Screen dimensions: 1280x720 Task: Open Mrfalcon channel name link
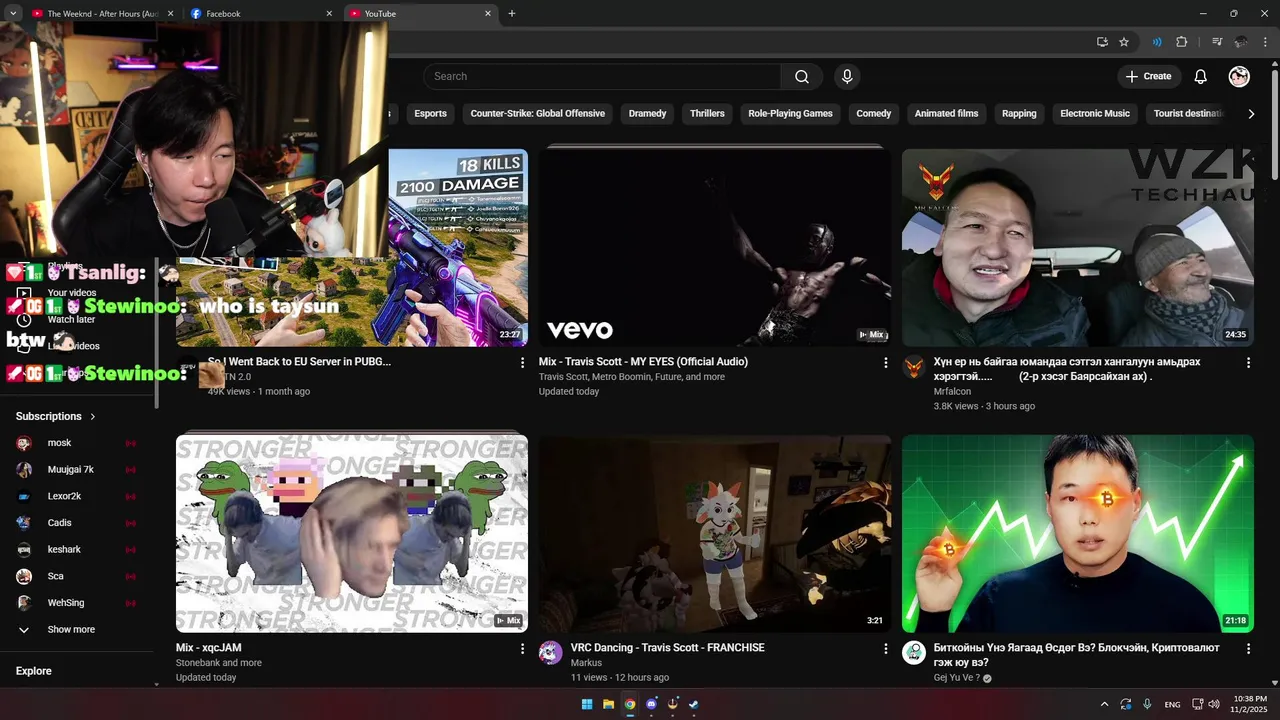(952, 392)
